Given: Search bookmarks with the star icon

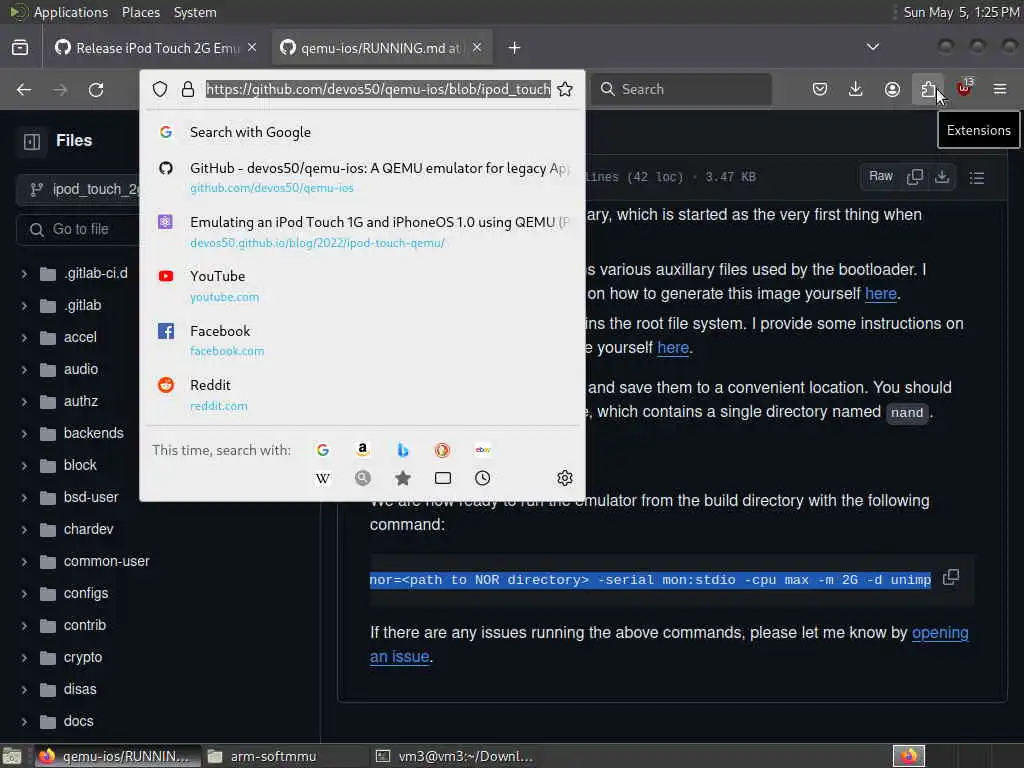Looking at the screenshot, I should click(403, 479).
